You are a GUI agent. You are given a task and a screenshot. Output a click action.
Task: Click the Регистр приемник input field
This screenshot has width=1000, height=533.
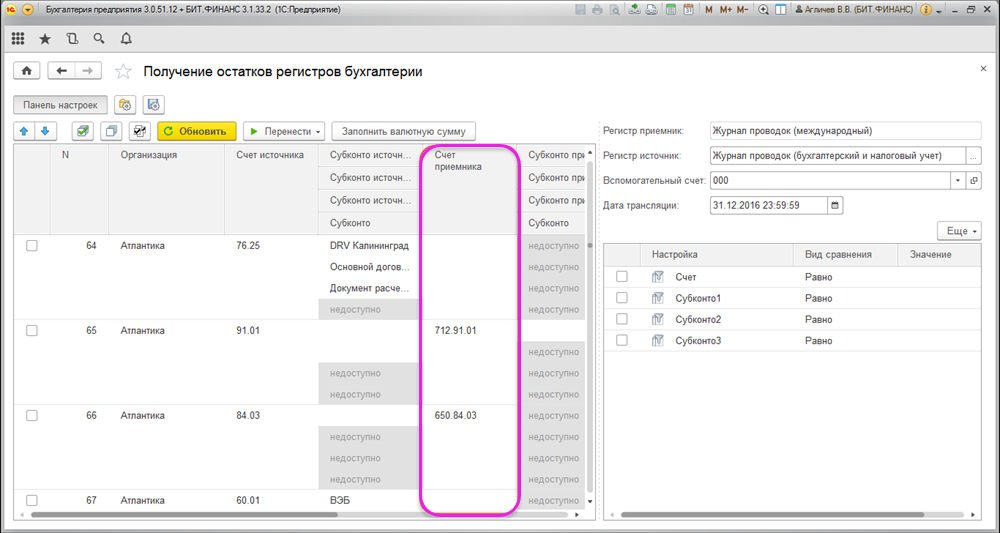845,131
